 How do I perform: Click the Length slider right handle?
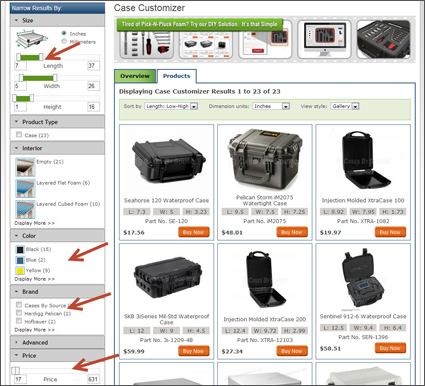pyautogui.click(x=41, y=57)
